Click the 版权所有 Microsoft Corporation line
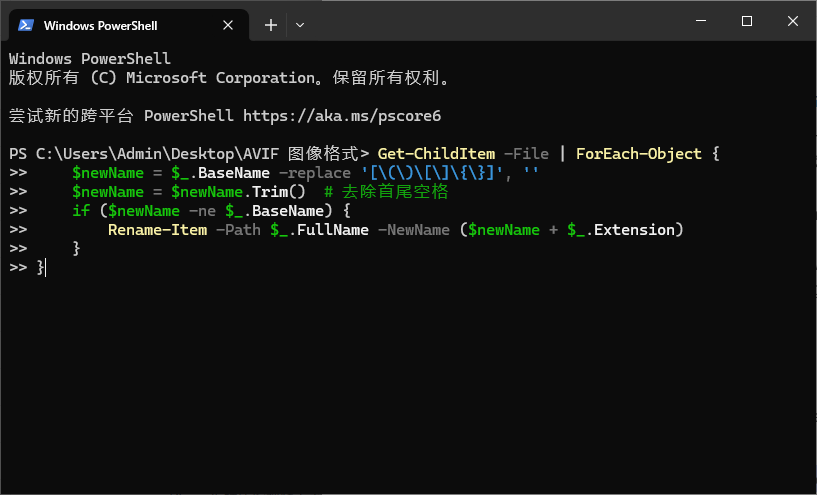817x495 pixels. point(229,78)
